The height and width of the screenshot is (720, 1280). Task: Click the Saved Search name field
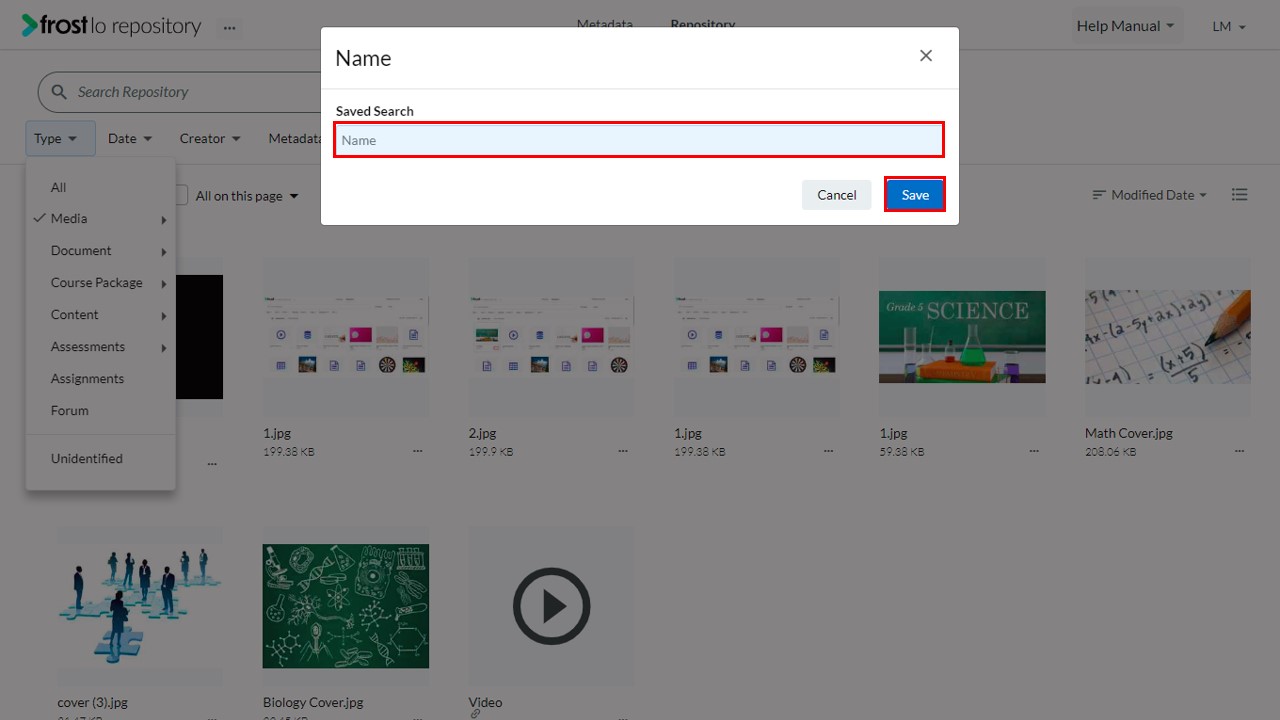(639, 140)
